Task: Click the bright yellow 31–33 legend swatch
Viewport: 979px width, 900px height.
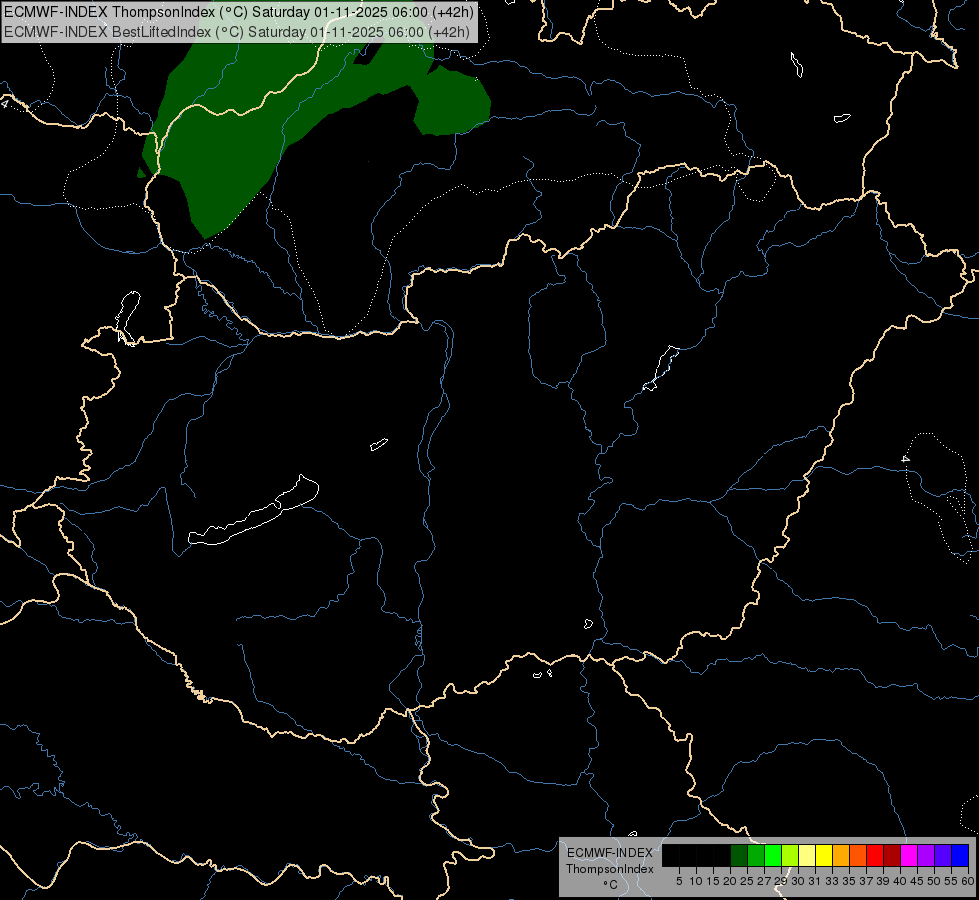Action: pos(824,856)
